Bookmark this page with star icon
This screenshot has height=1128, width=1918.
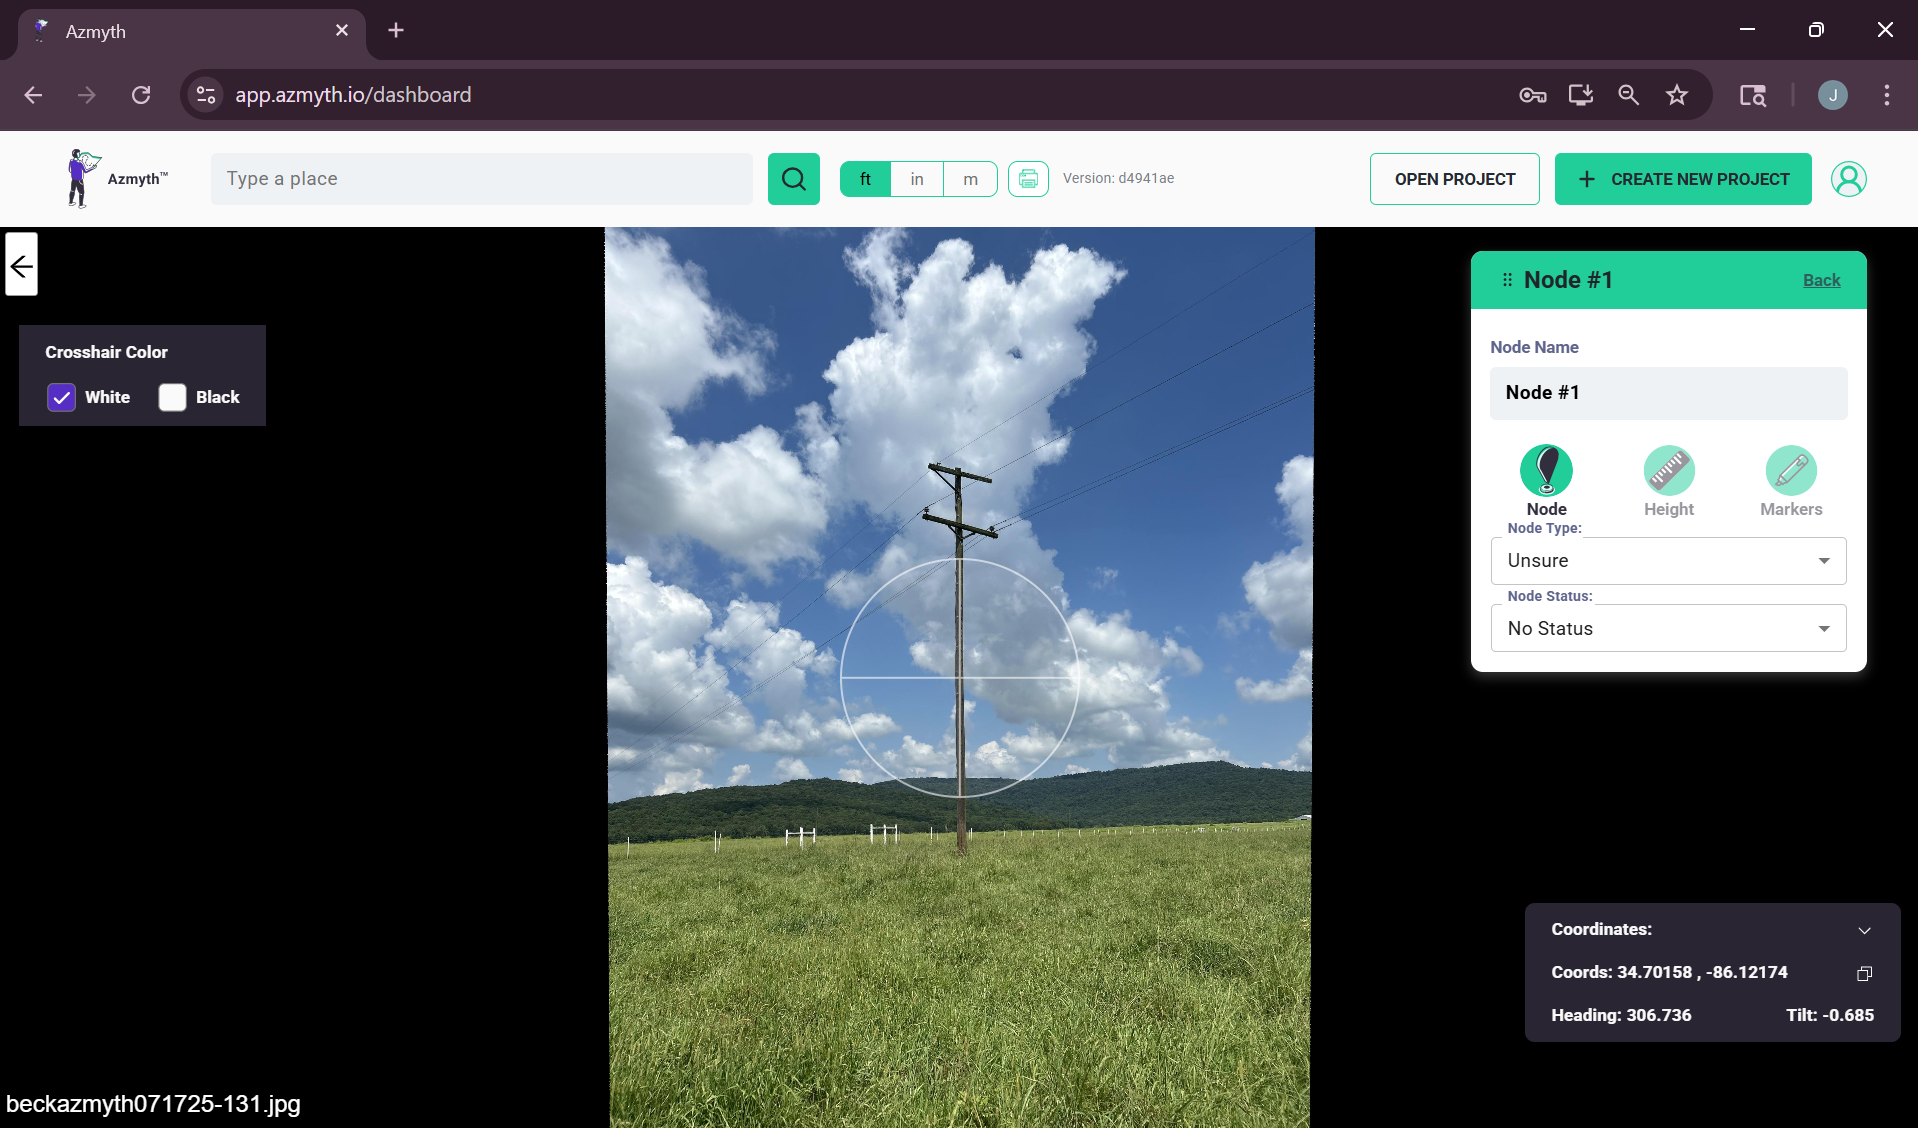1677,95
